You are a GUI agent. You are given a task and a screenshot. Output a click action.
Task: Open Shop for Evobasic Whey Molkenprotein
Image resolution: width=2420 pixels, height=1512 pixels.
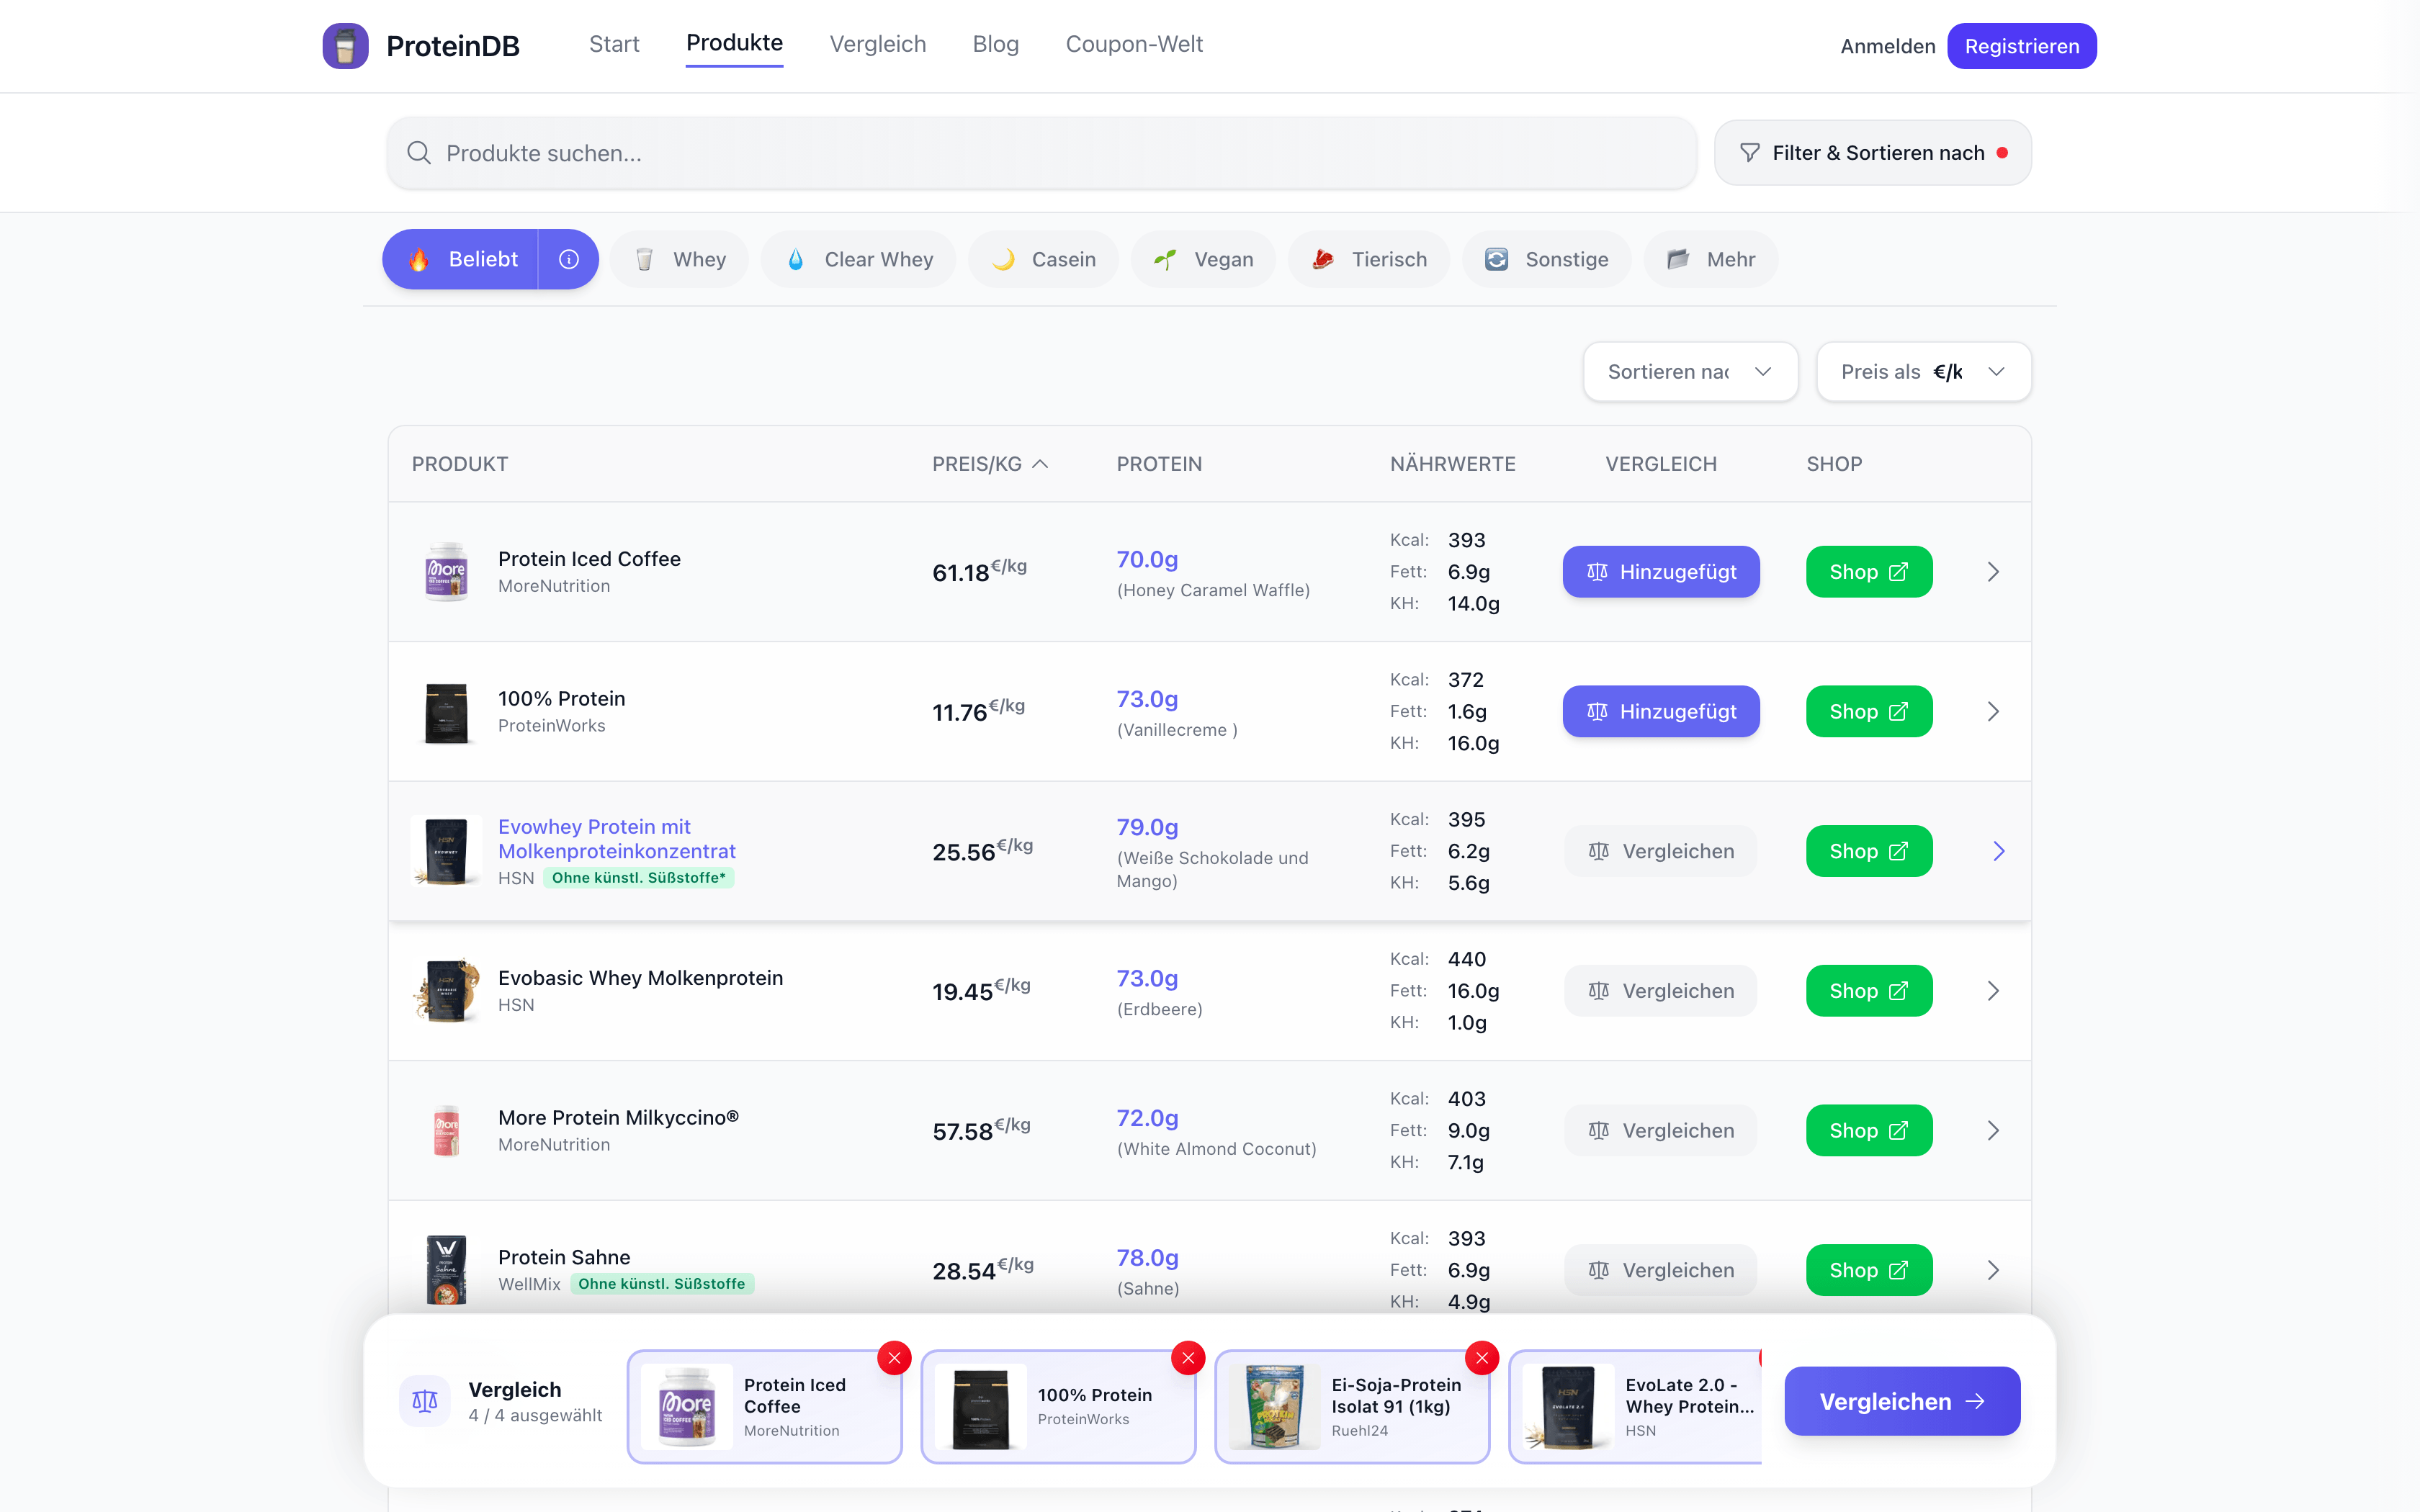pyautogui.click(x=1869, y=991)
